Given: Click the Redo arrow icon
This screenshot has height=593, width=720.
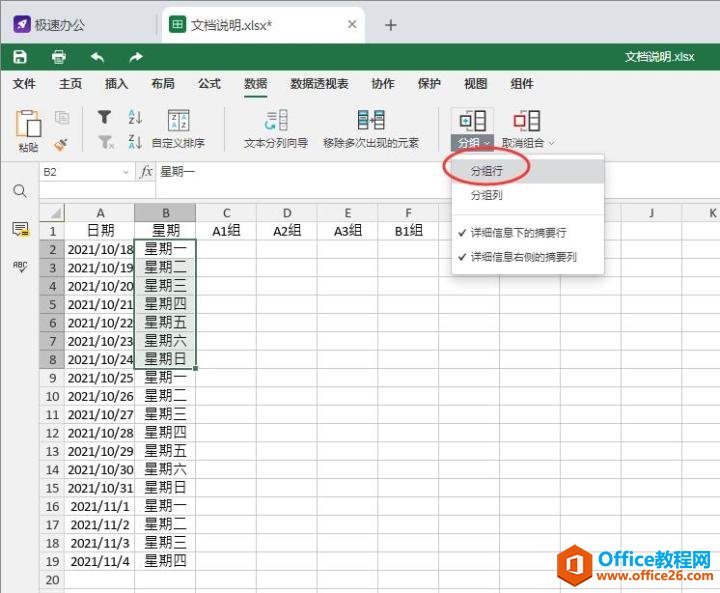Looking at the screenshot, I should pos(136,57).
